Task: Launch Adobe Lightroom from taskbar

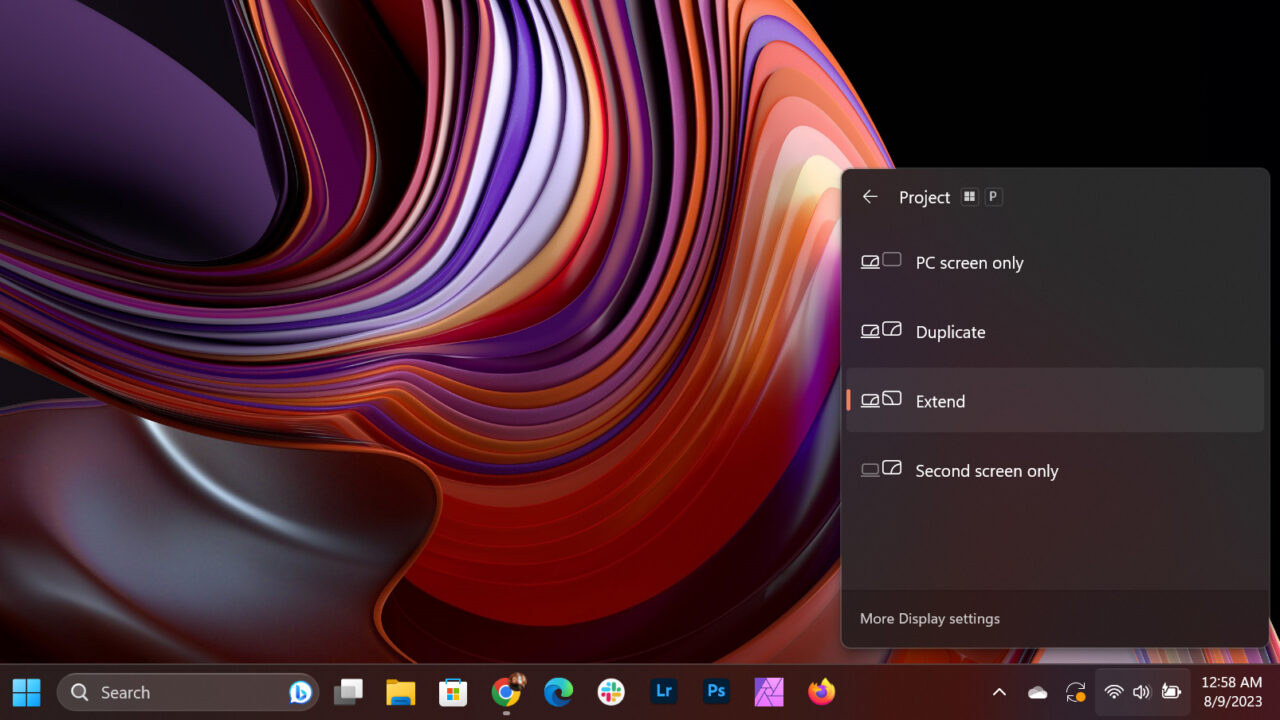Action: 663,692
